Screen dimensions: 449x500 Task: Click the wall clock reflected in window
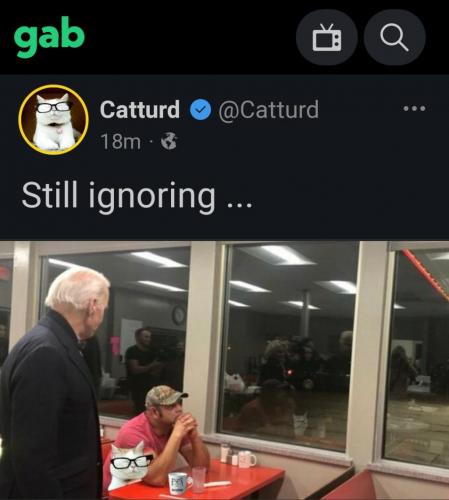tap(179, 315)
